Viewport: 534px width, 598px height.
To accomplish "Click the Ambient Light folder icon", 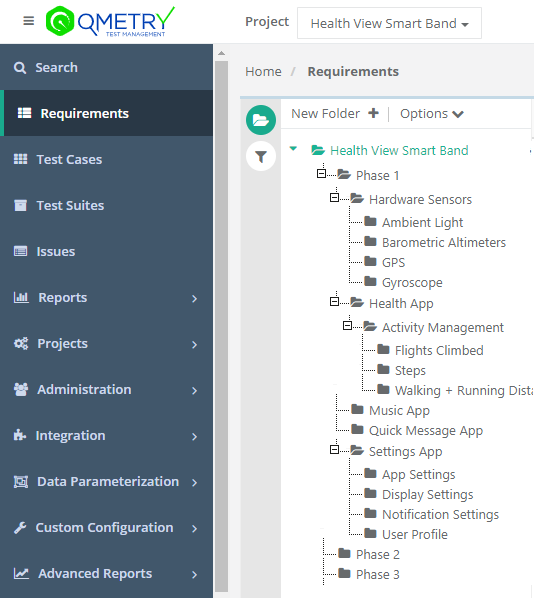I will pyautogui.click(x=370, y=221).
